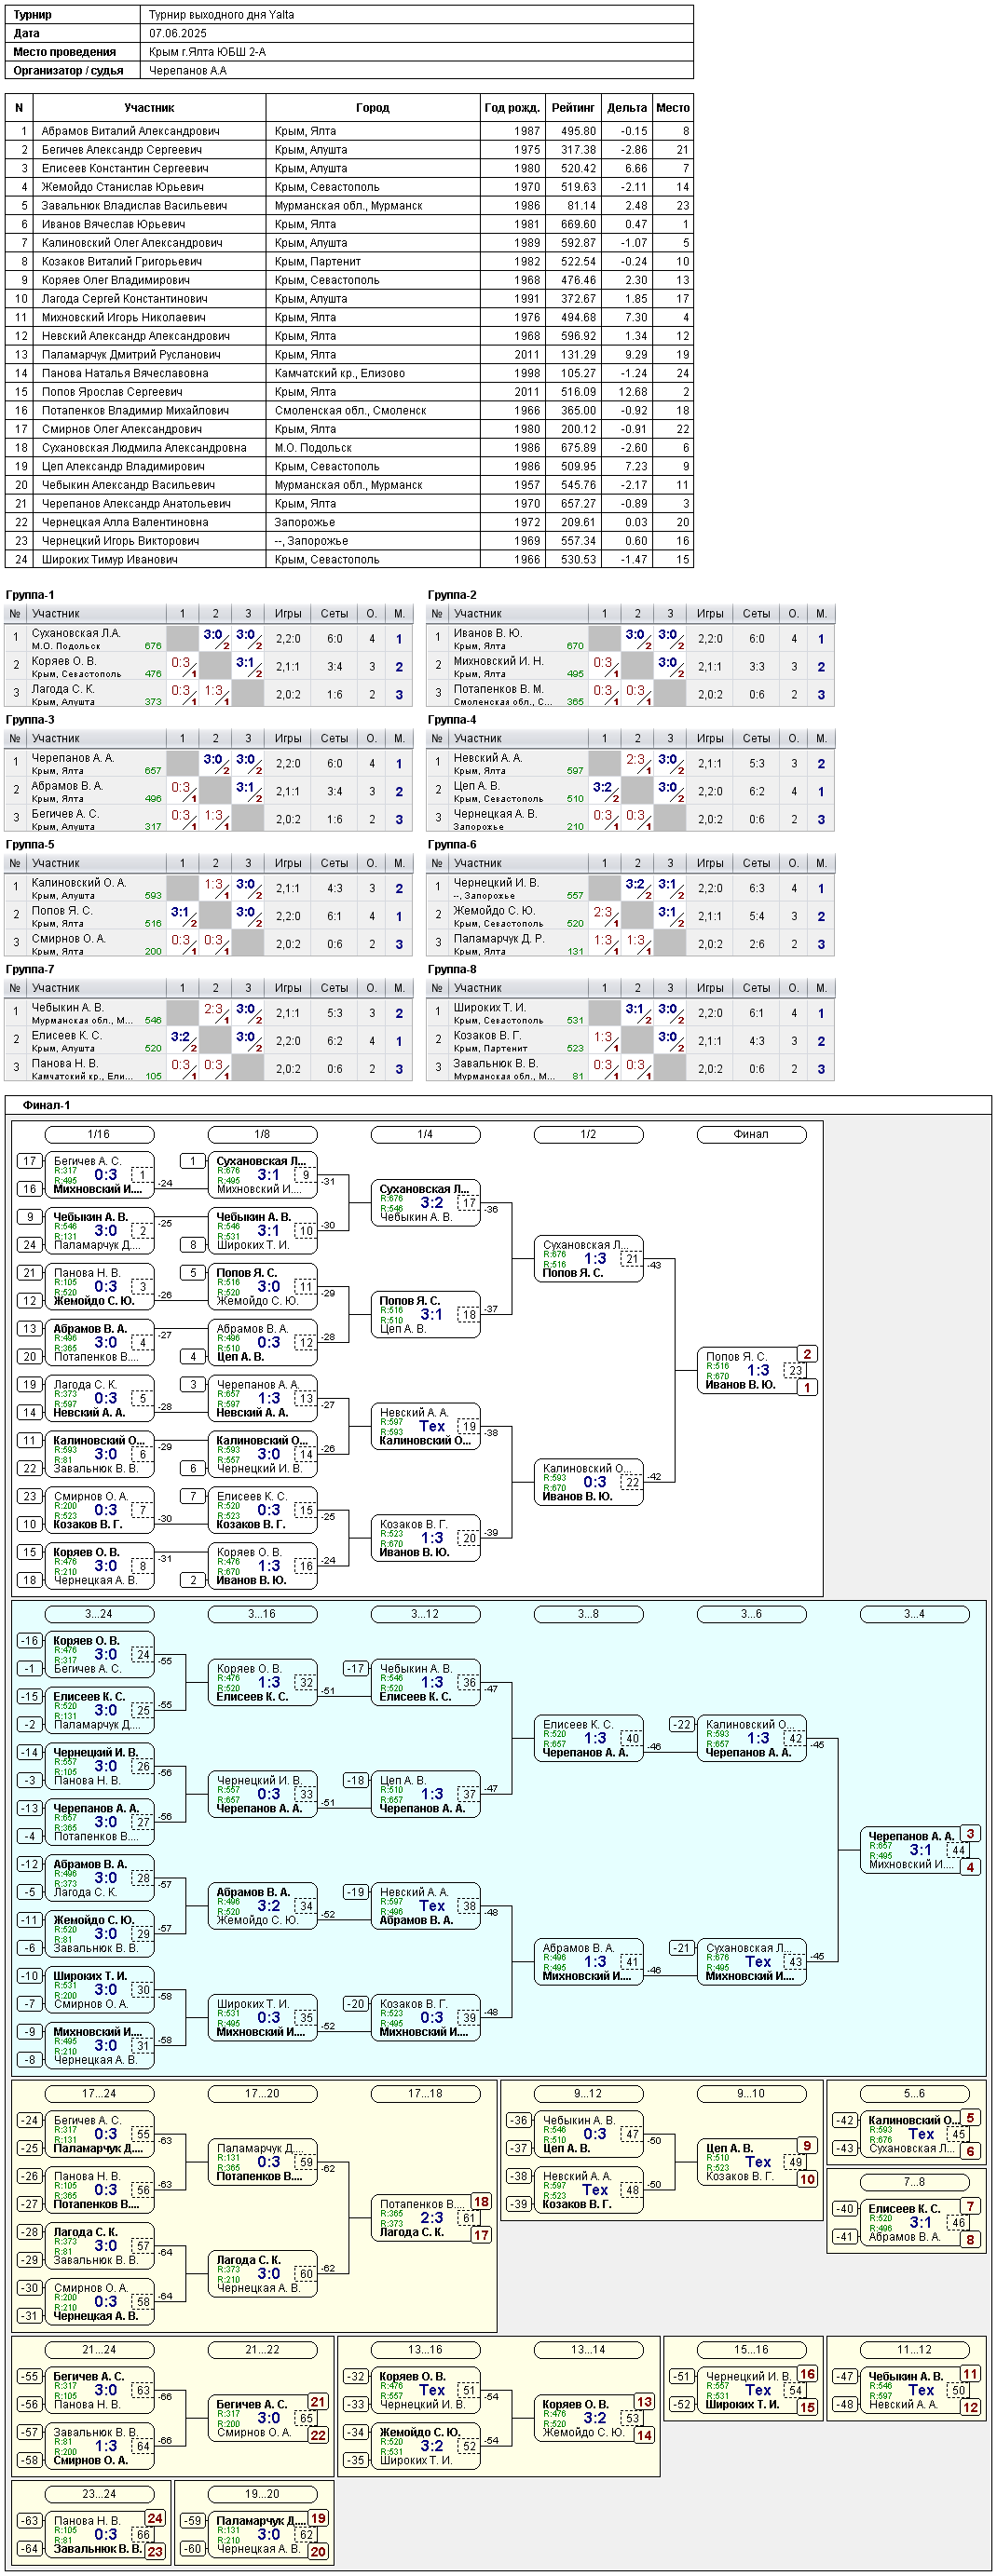The width and height of the screenshot is (997, 2576).
Task: Click the tournament name "Турнир выходного дня Yalta"
Action: click(221, 15)
